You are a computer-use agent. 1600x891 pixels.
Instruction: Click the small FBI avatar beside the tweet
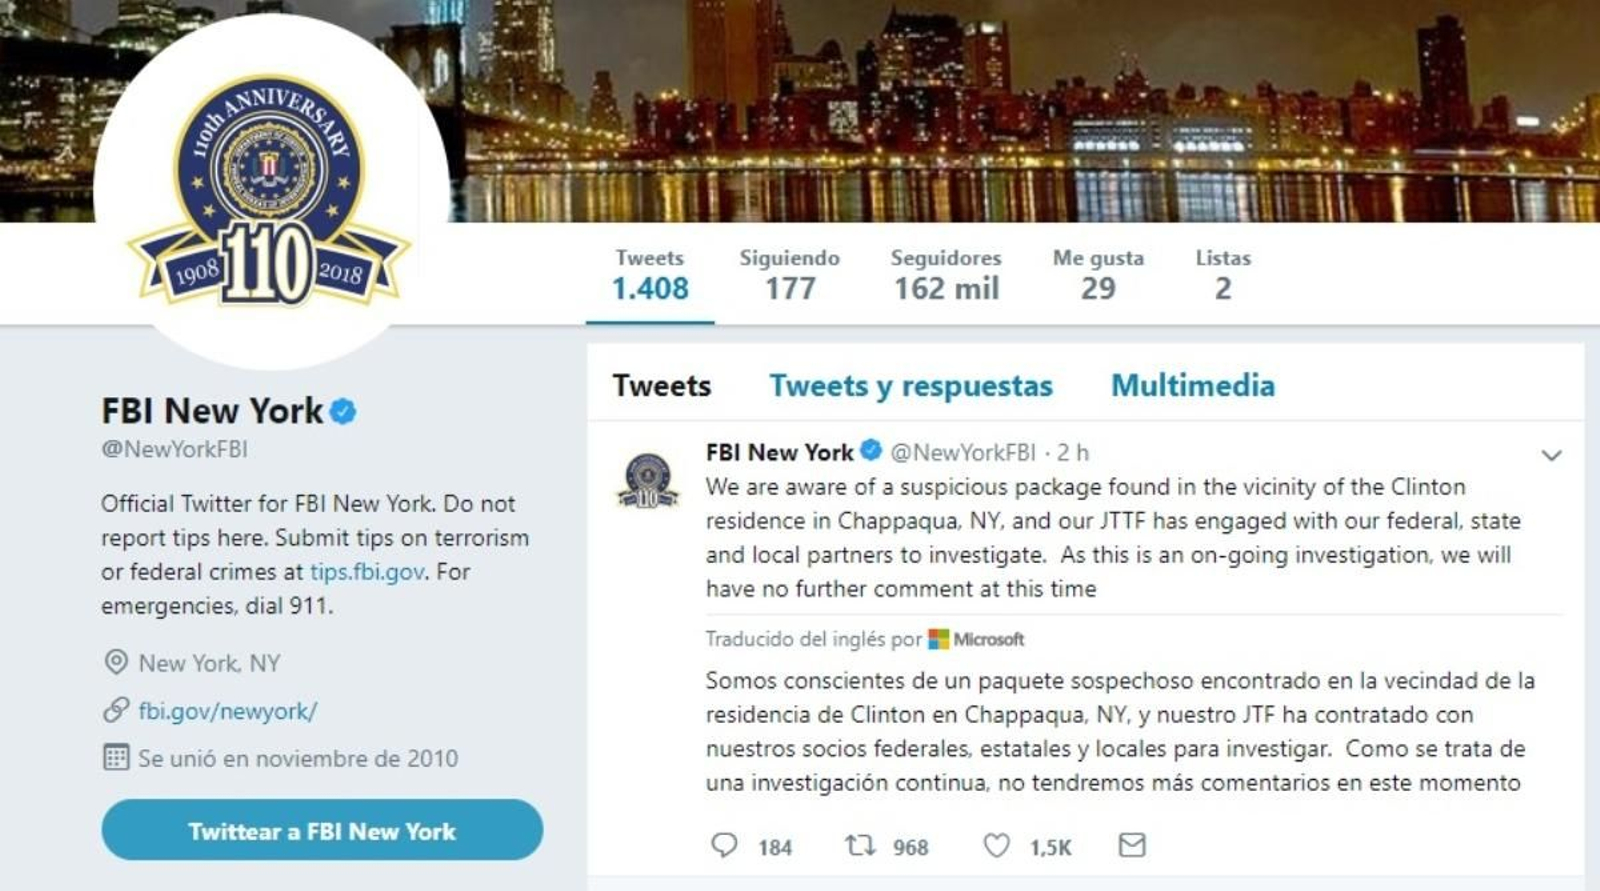click(649, 480)
